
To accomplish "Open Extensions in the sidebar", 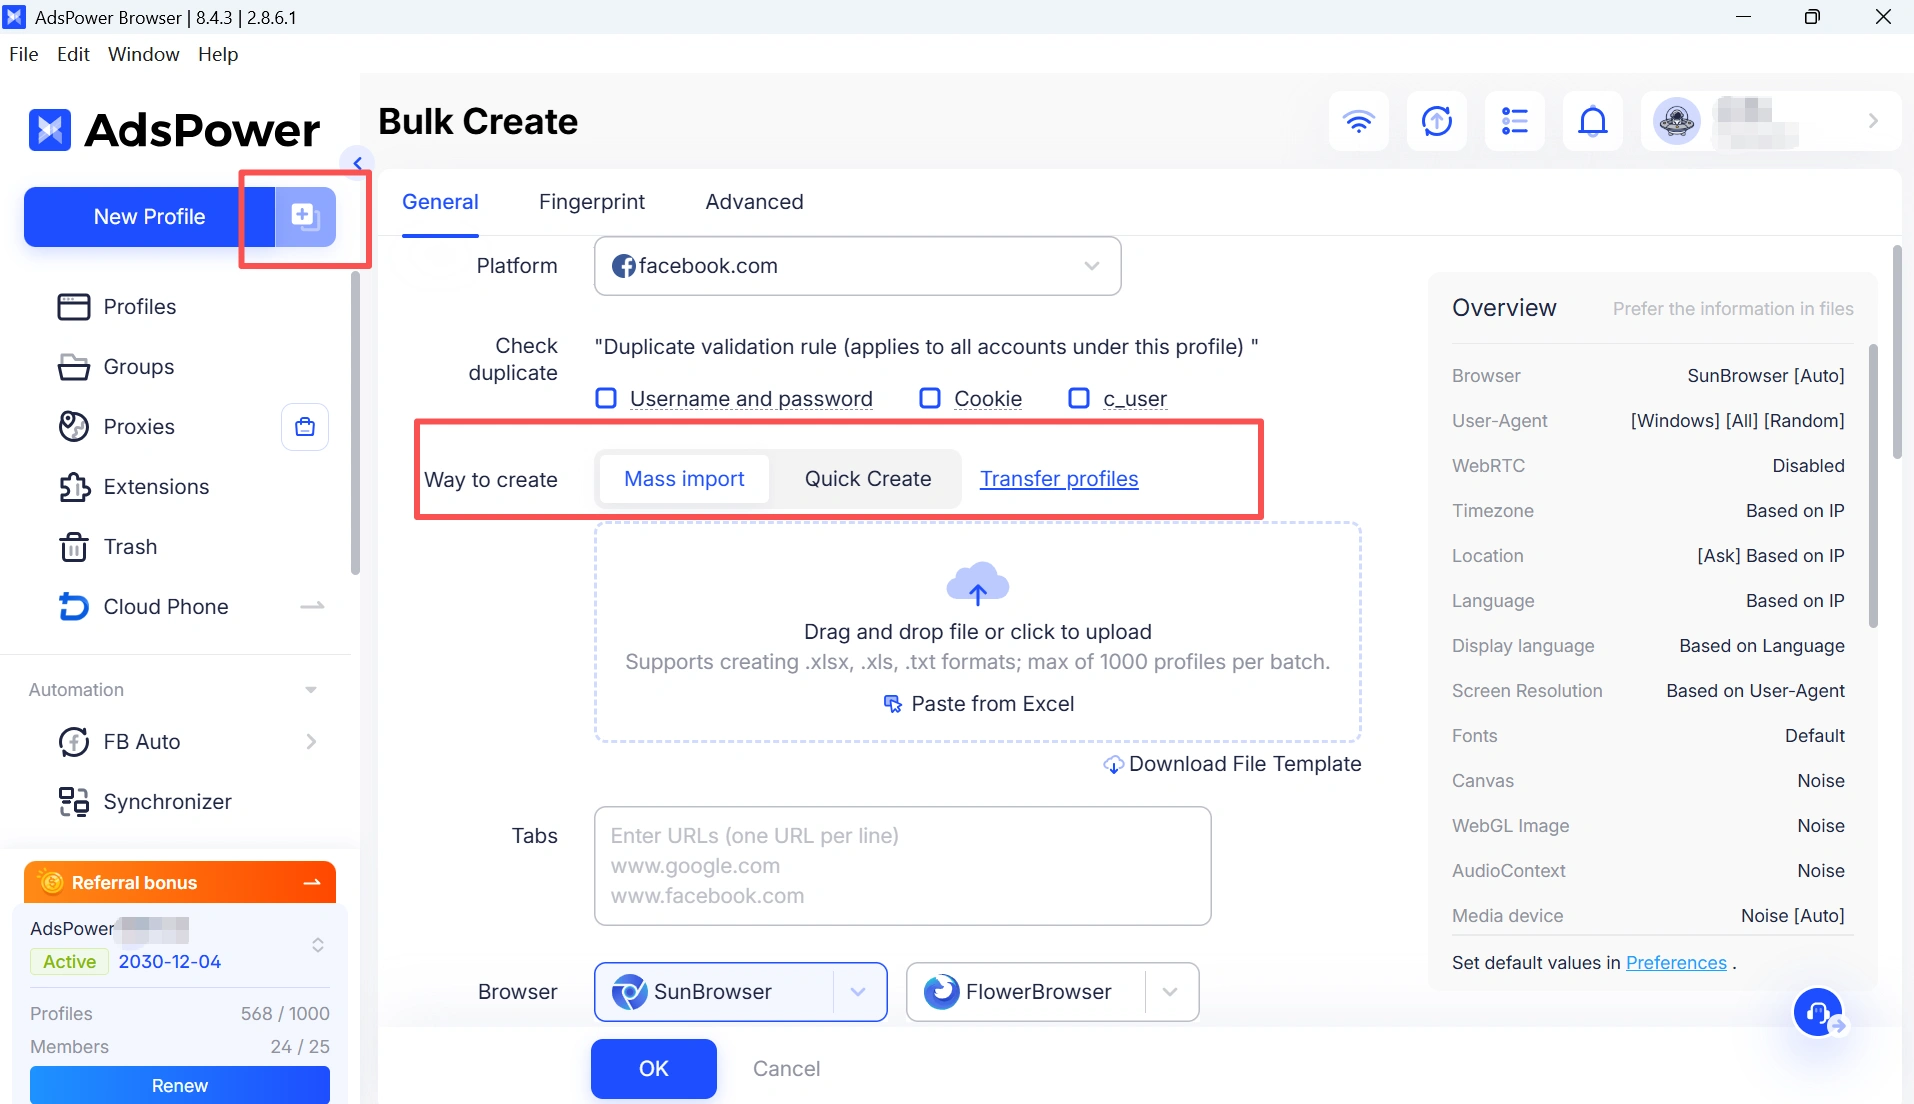I will tap(134, 487).
